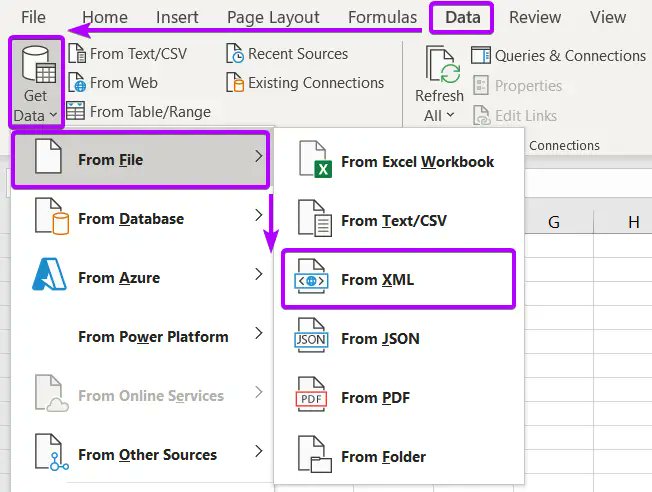Click the From Web globe icon
Image resolution: width=652 pixels, height=492 pixels.
(77, 82)
